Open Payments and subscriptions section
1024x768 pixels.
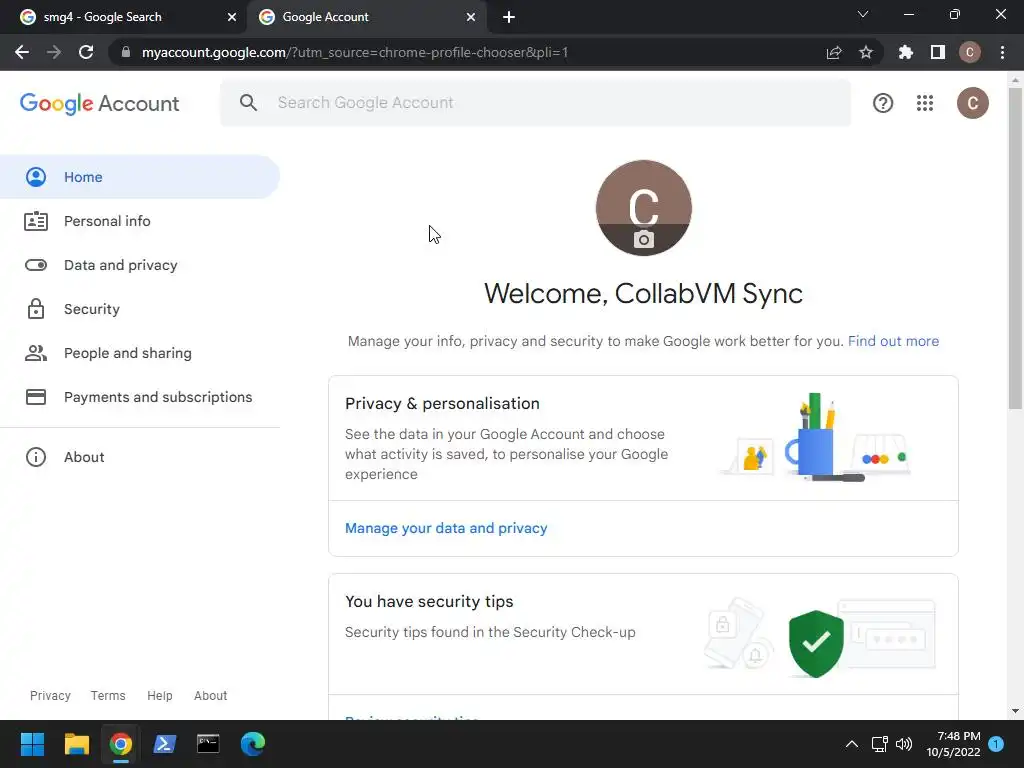click(x=140, y=397)
